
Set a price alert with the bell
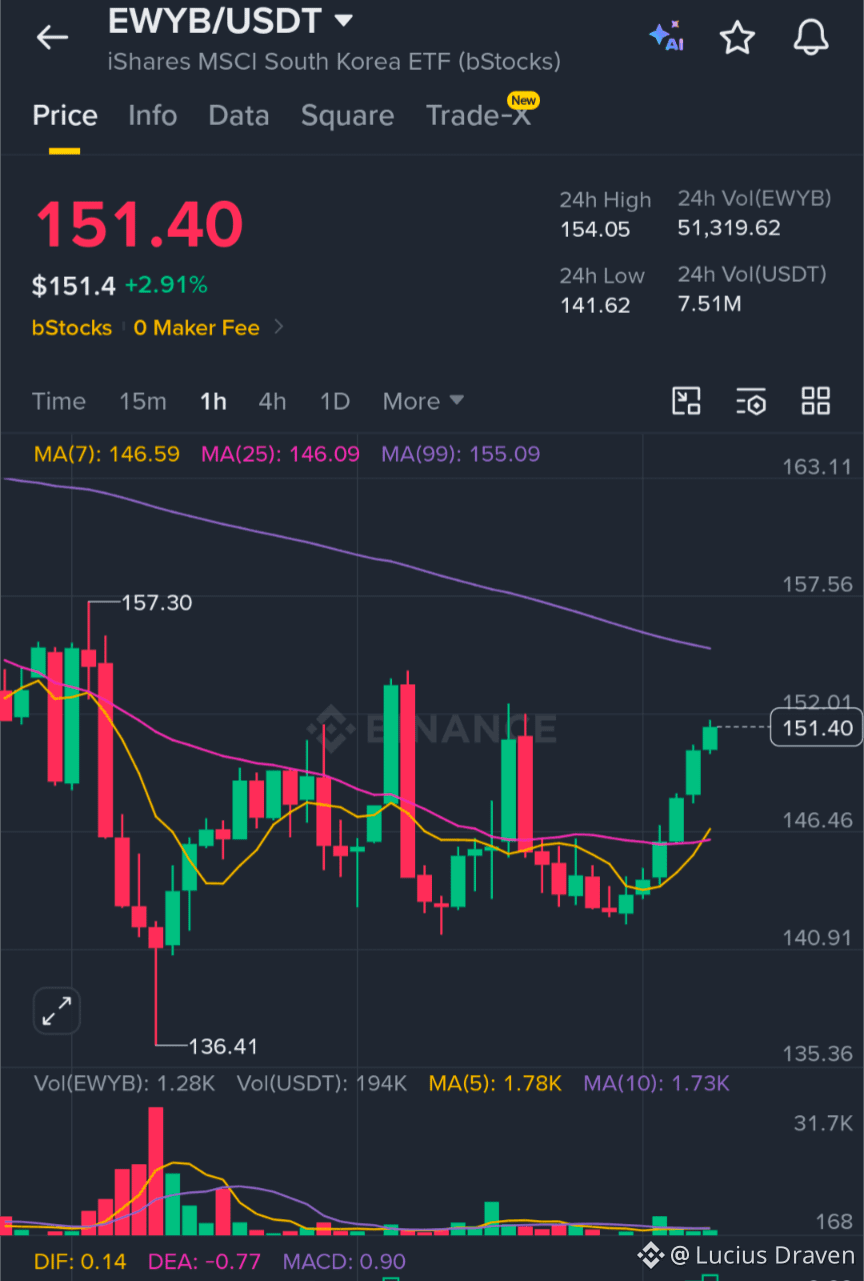(x=811, y=37)
